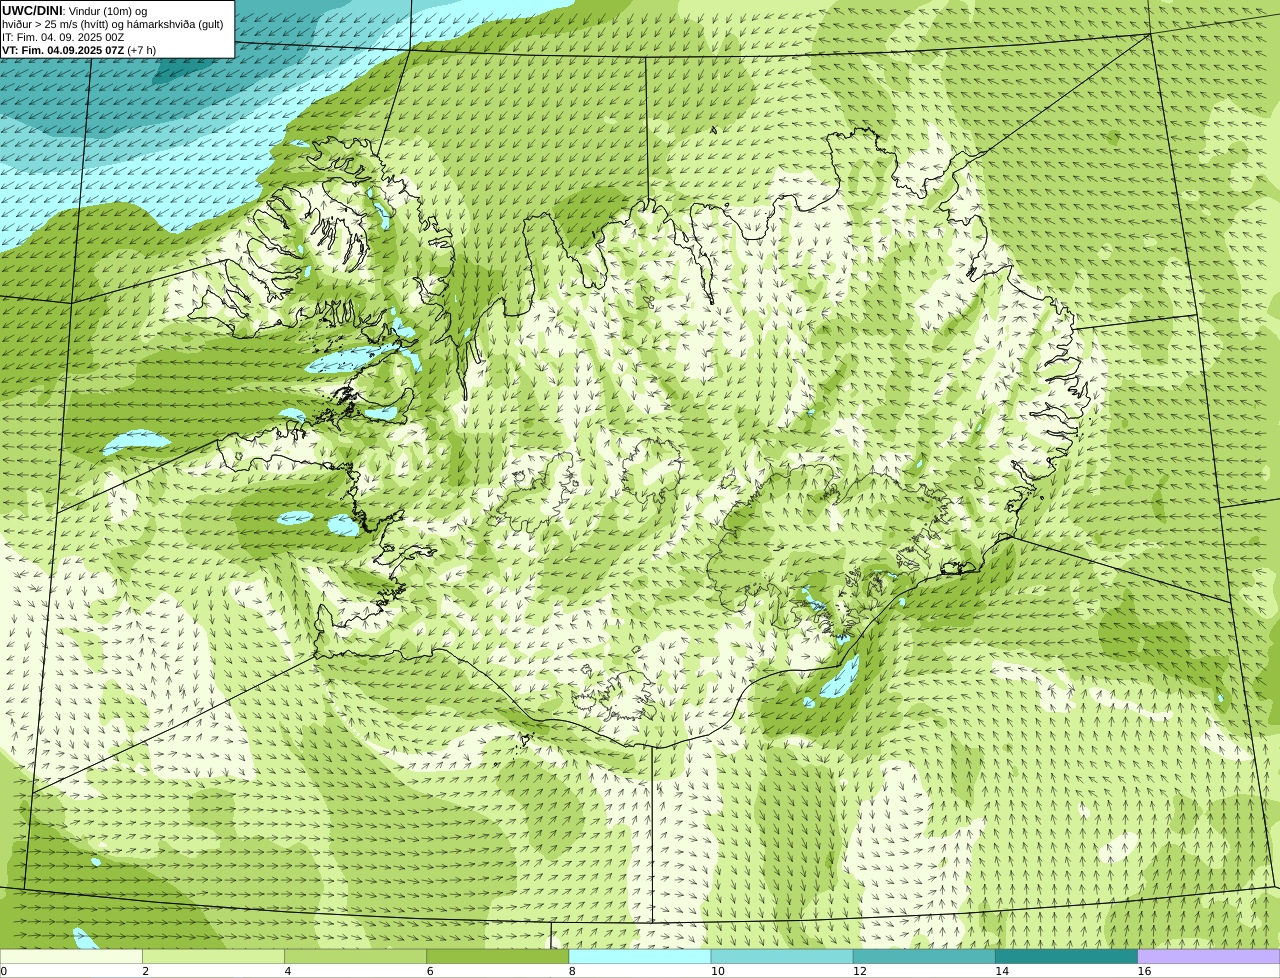Click the light yellow-green 2–4 m/s legend swatch
The image size is (1280, 978).
tap(213, 957)
